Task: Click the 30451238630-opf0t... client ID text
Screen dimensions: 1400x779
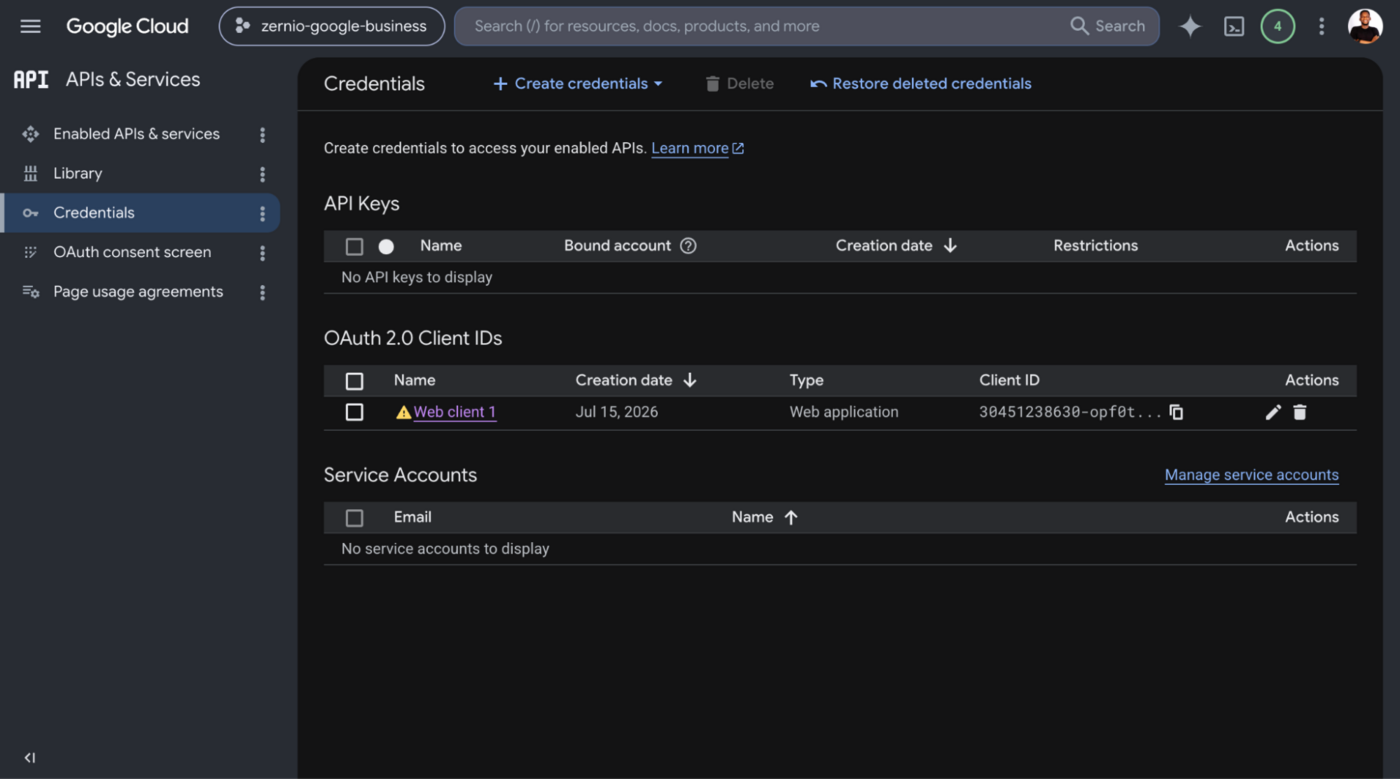Action: [1070, 412]
